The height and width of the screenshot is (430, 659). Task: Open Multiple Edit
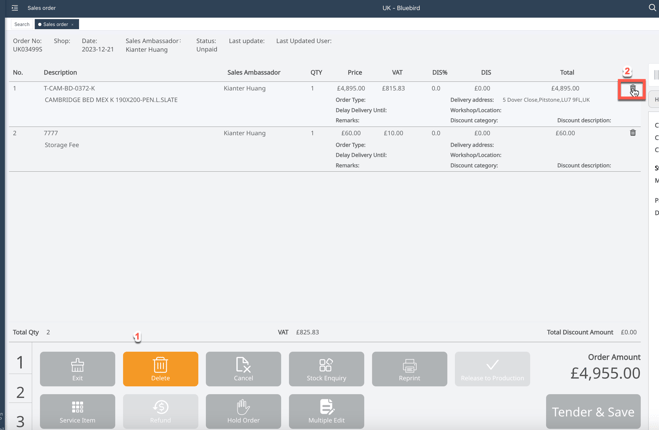pos(326,411)
